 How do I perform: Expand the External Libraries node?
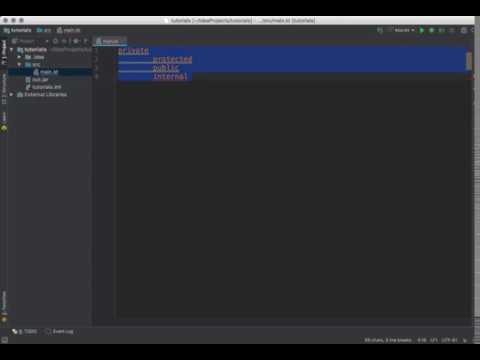pyautogui.click(x=12, y=95)
